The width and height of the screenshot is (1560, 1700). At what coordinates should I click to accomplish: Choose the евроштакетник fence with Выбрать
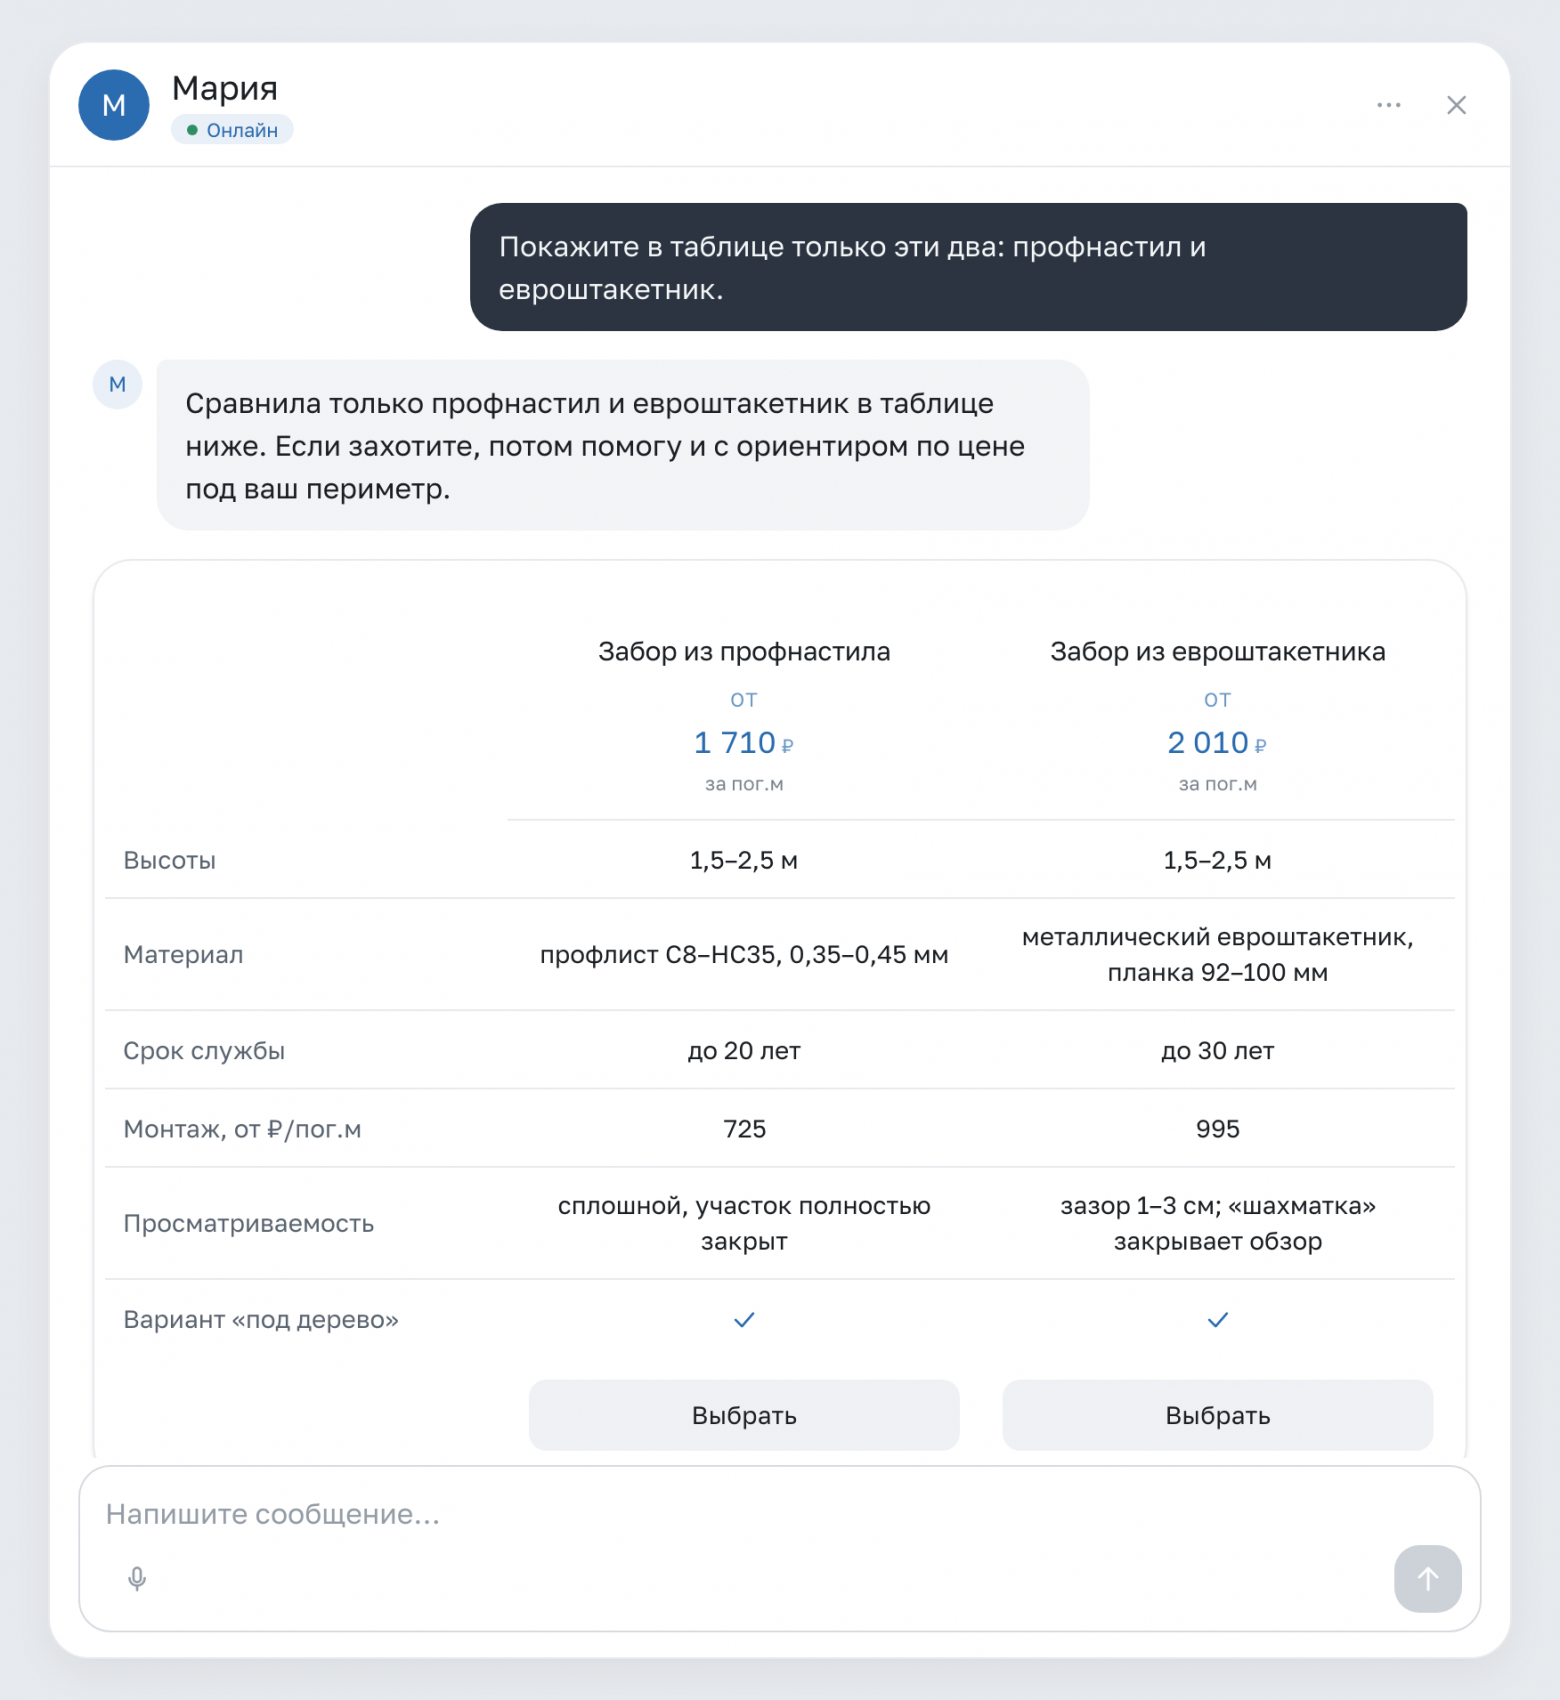pyautogui.click(x=1217, y=1415)
